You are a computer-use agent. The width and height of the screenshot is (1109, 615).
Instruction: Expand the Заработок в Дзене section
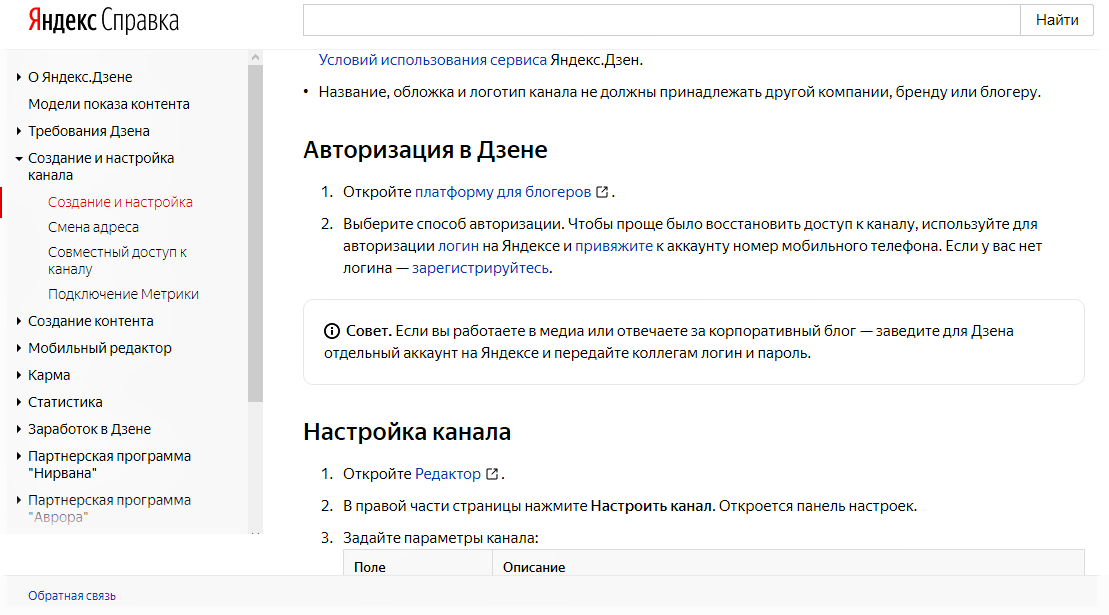coord(19,429)
